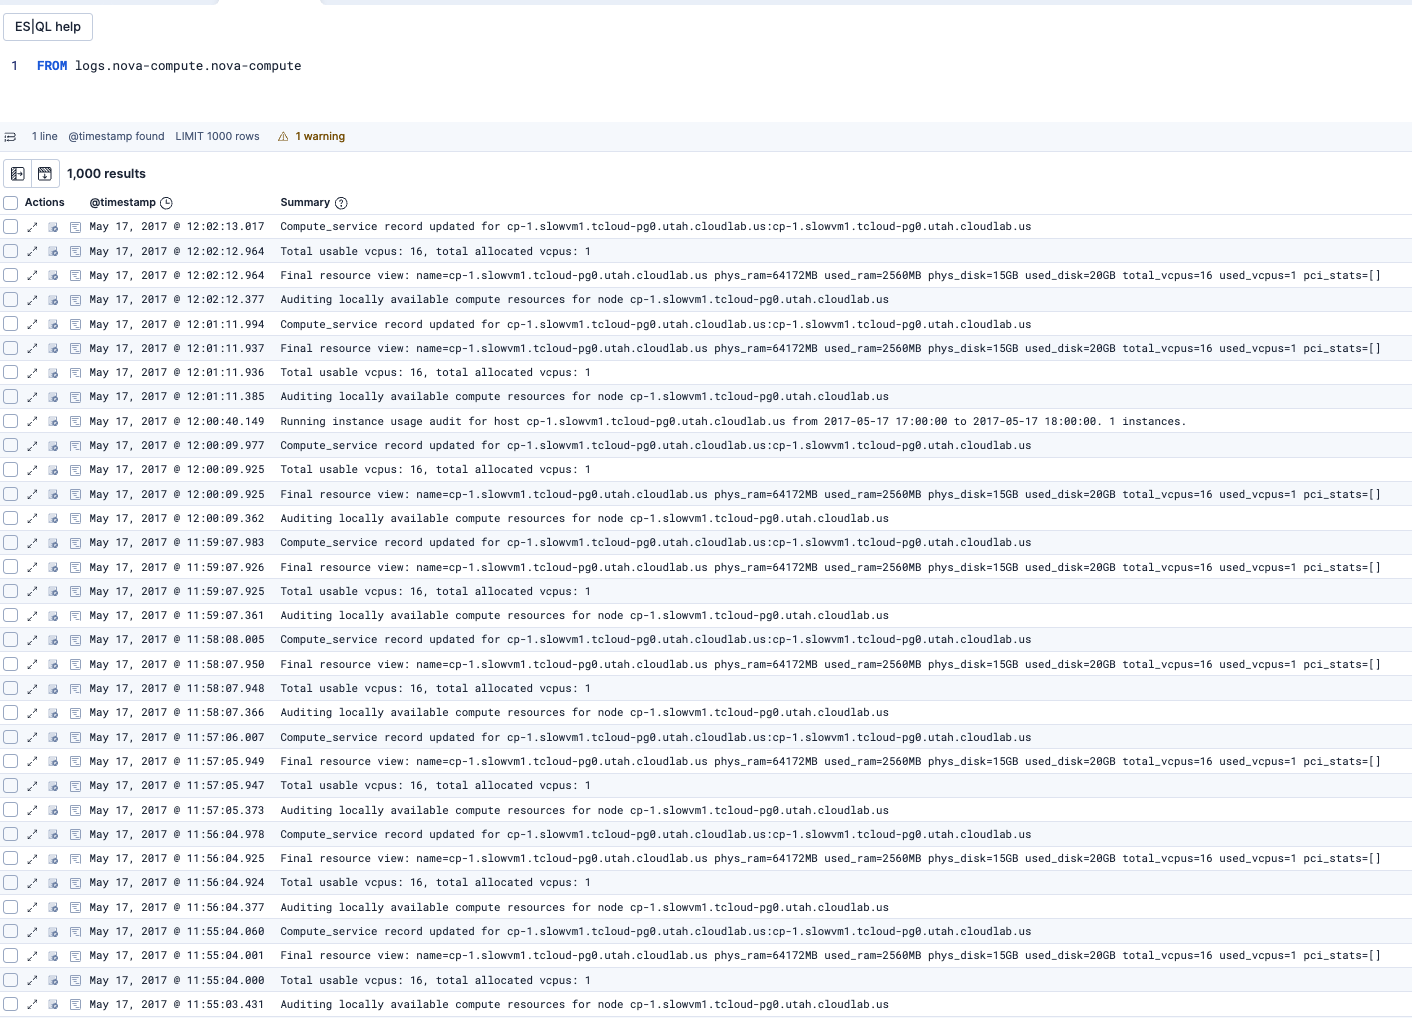Click the Final resource view text at 11:56:04.925

[x=830, y=858]
